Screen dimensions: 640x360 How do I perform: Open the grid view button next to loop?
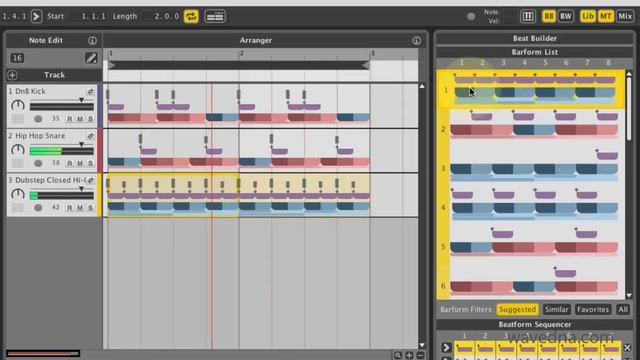[215, 16]
